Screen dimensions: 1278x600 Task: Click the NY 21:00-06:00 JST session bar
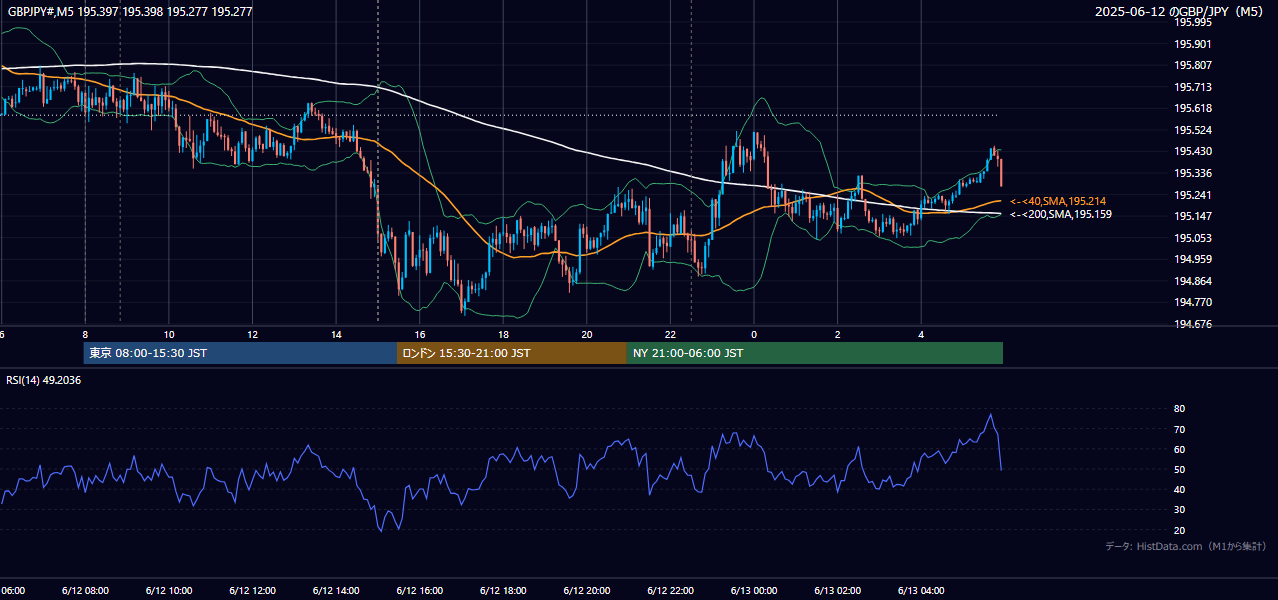[815, 353]
